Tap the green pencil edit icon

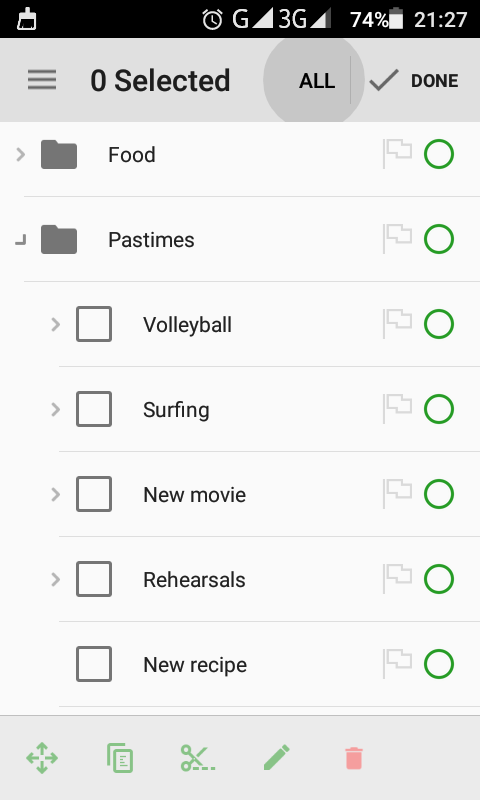pyautogui.click(x=276, y=757)
